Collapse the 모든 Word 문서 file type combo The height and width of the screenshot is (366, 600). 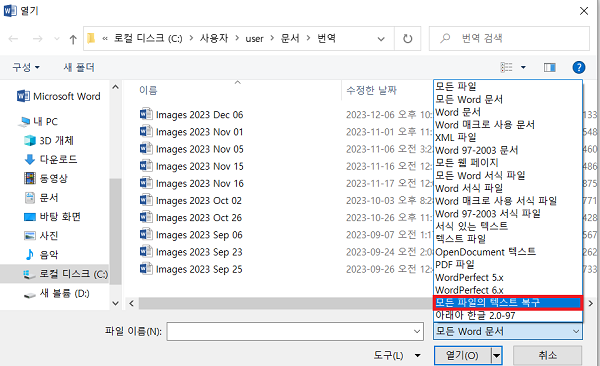pos(508,331)
